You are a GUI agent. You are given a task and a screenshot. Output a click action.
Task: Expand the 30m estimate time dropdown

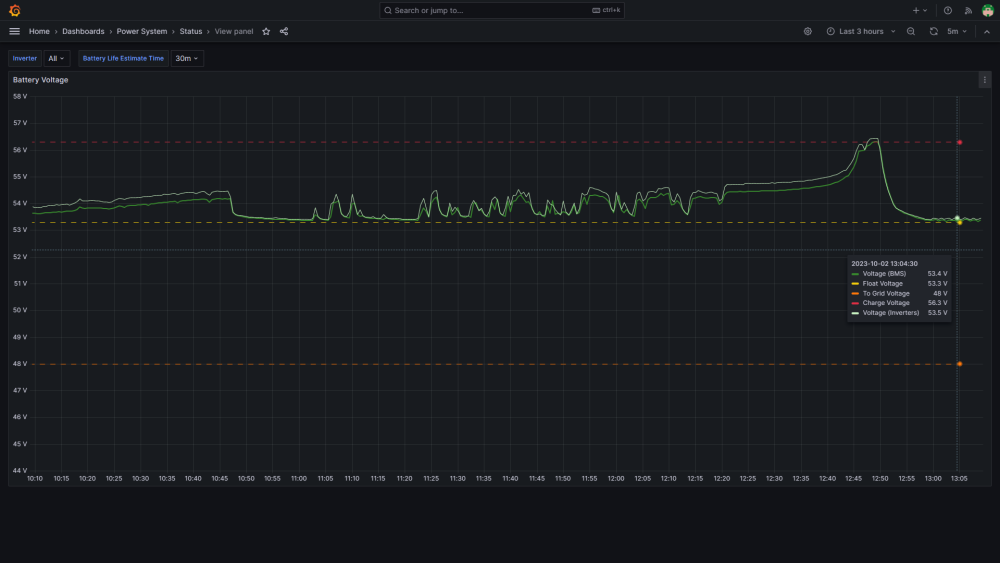click(187, 58)
